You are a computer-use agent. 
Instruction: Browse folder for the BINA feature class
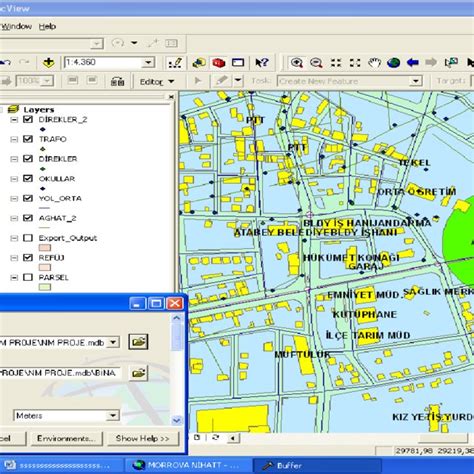pyautogui.click(x=138, y=373)
